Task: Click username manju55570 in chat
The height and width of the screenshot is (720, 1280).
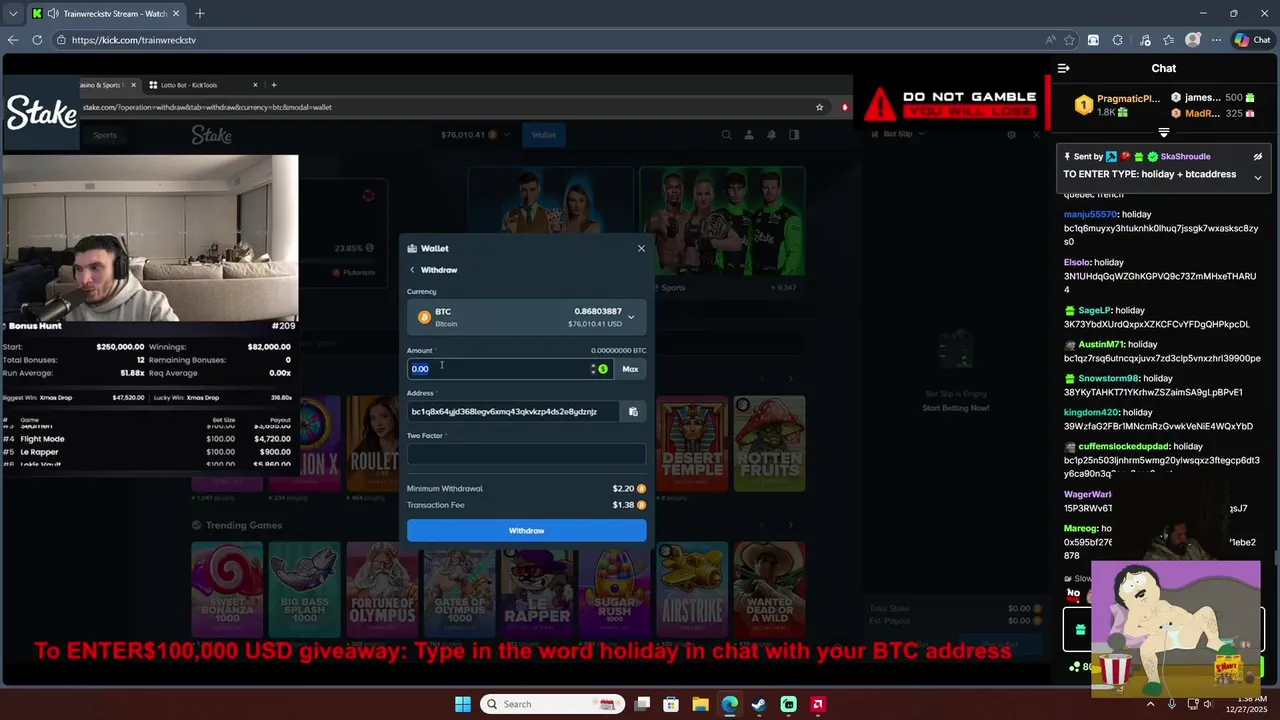Action: point(1090,214)
